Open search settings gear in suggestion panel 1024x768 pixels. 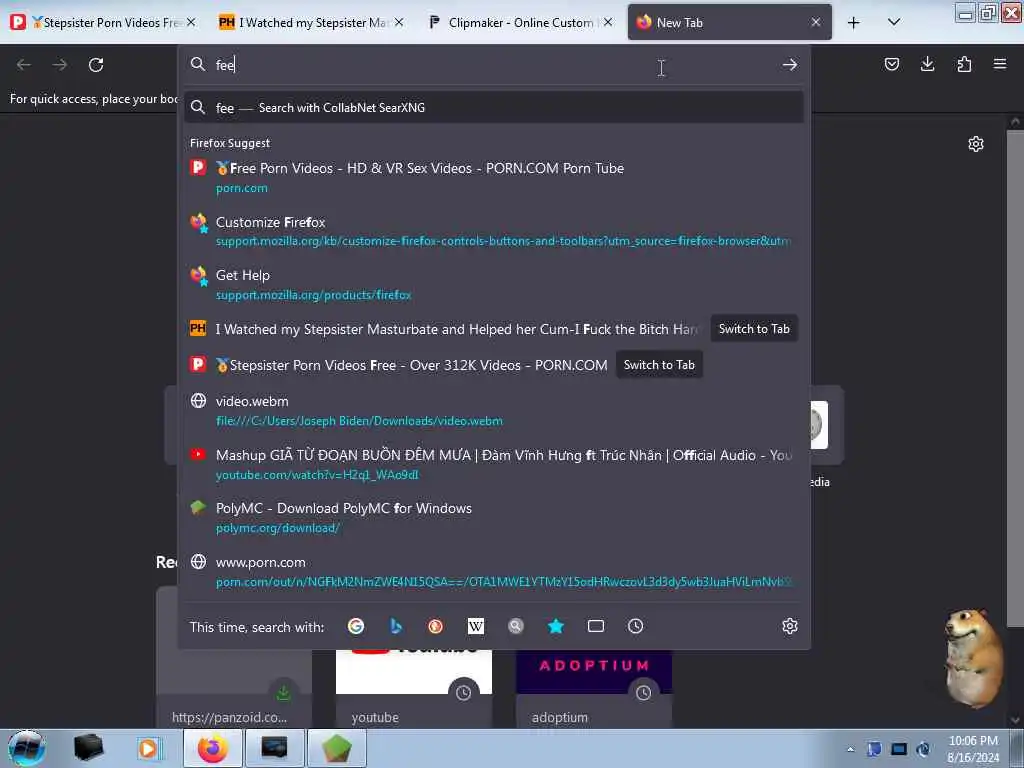click(790, 626)
